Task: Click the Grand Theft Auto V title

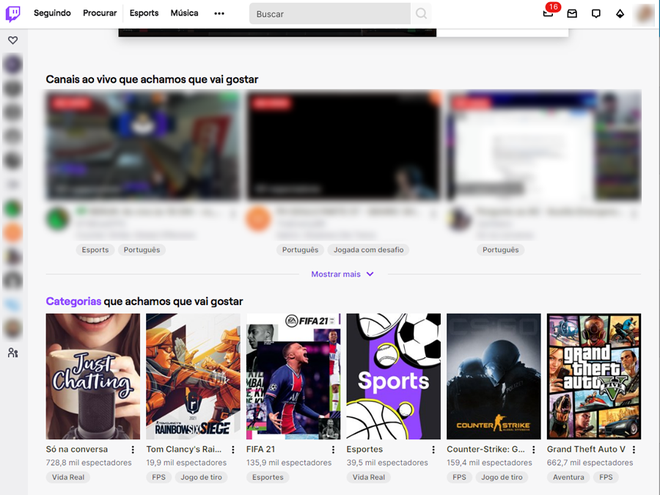Action: pyautogui.click(x=586, y=449)
